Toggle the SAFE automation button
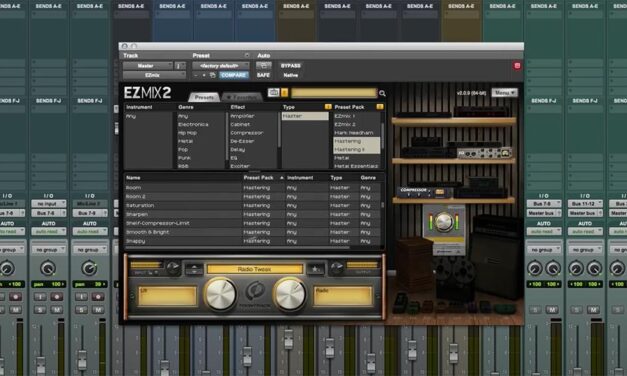627x376 pixels. (264, 75)
